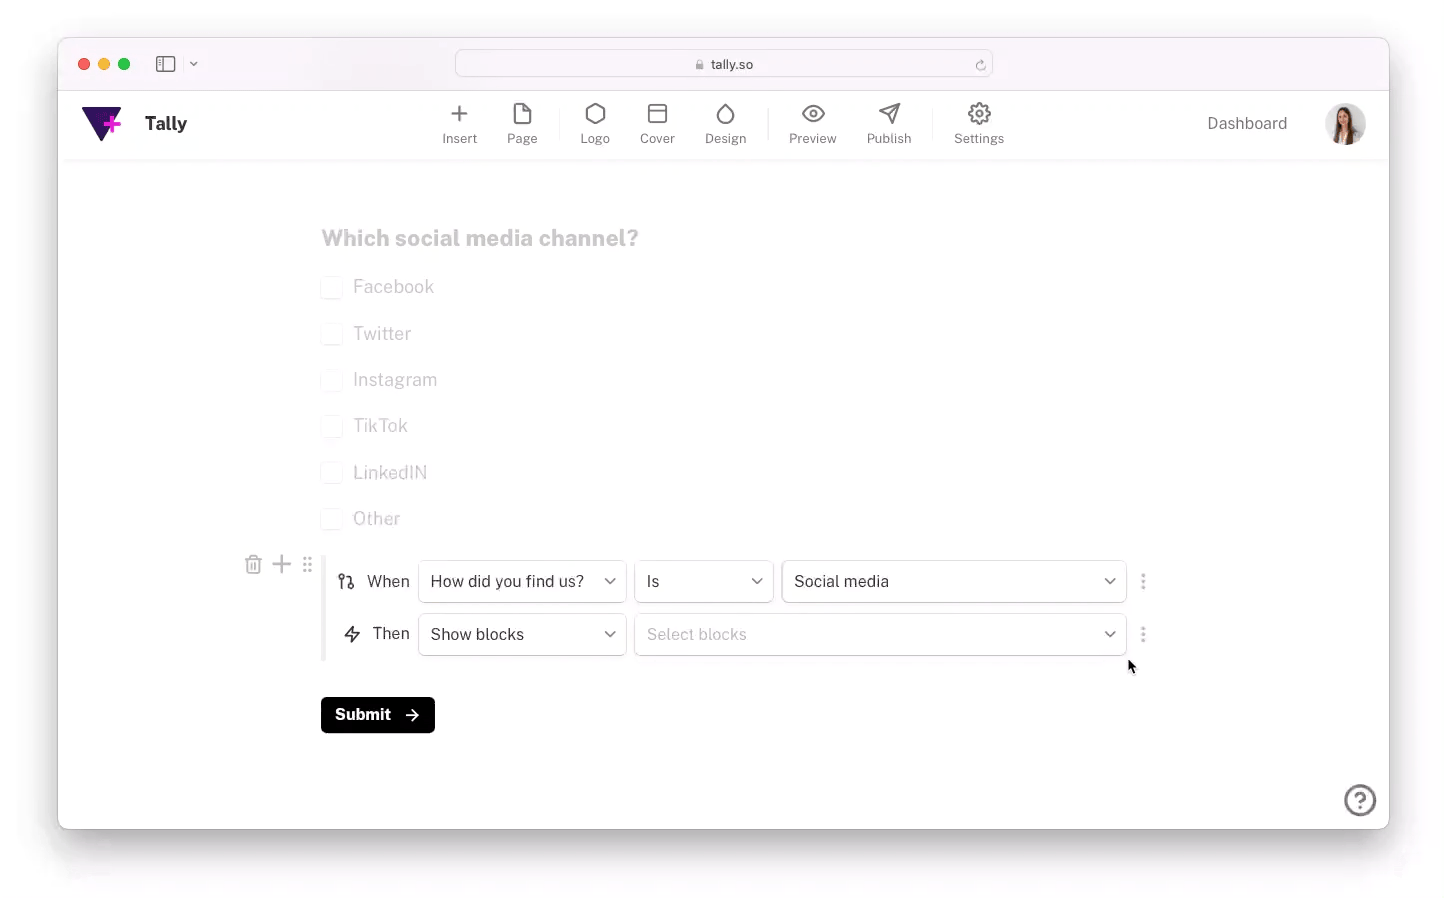
Task: Click the conditional branch icon beside When
Action: 346,581
